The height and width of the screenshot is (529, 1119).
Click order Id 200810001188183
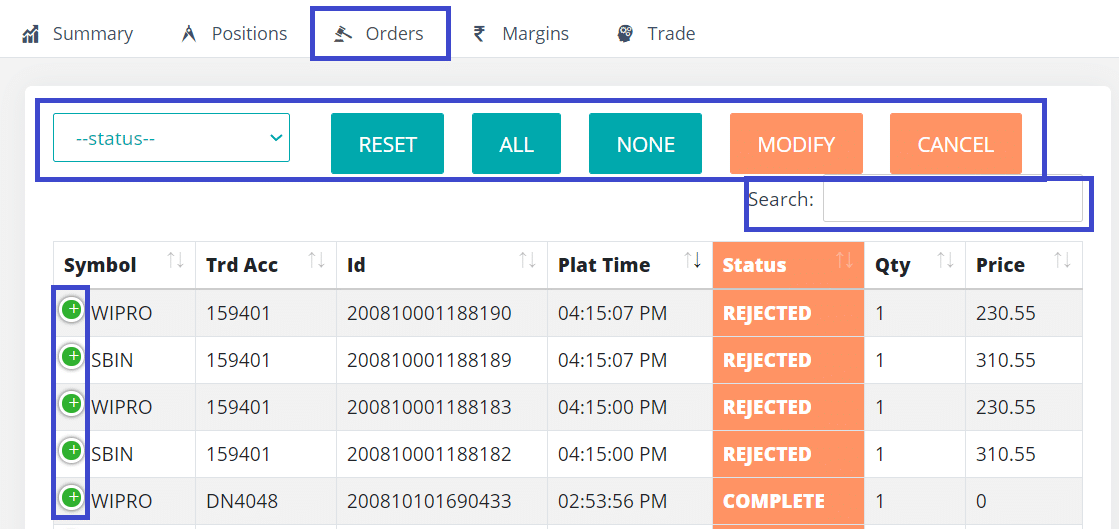click(x=429, y=408)
